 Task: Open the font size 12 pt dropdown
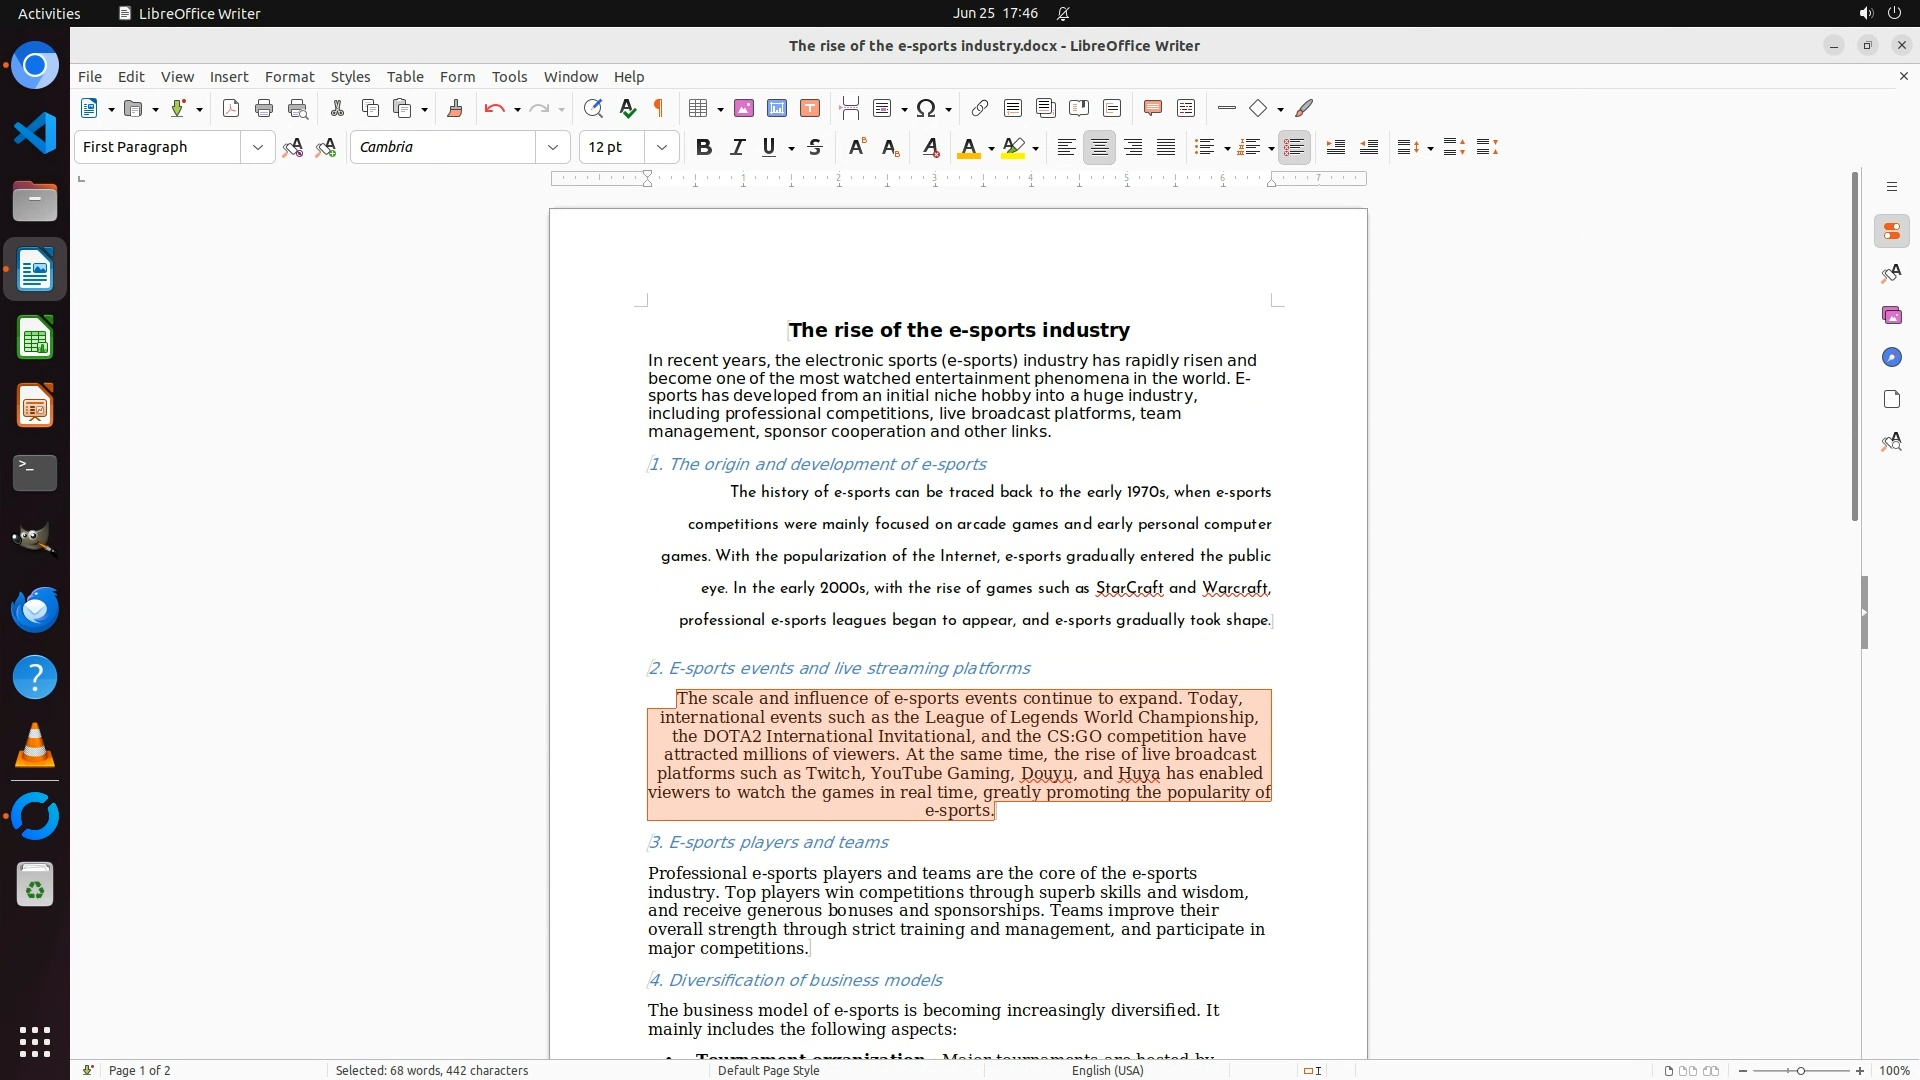point(661,147)
